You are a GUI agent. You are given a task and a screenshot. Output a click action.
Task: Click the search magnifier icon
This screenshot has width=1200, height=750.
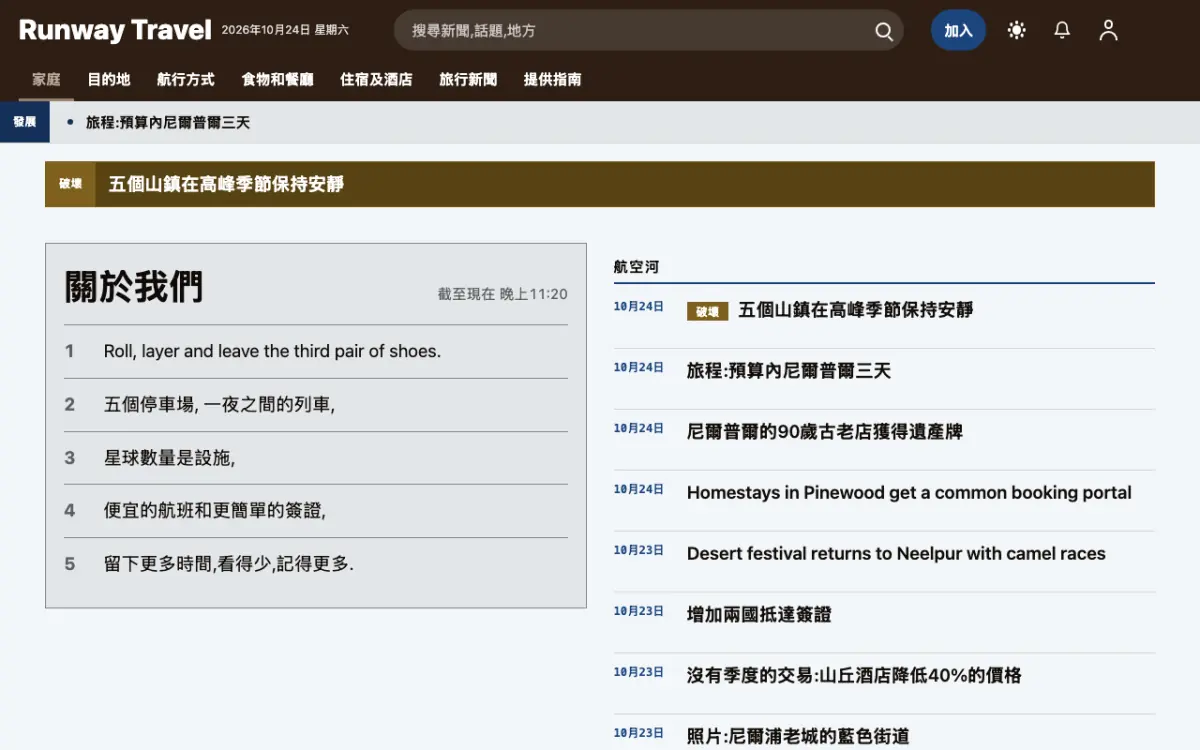(x=884, y=31)
